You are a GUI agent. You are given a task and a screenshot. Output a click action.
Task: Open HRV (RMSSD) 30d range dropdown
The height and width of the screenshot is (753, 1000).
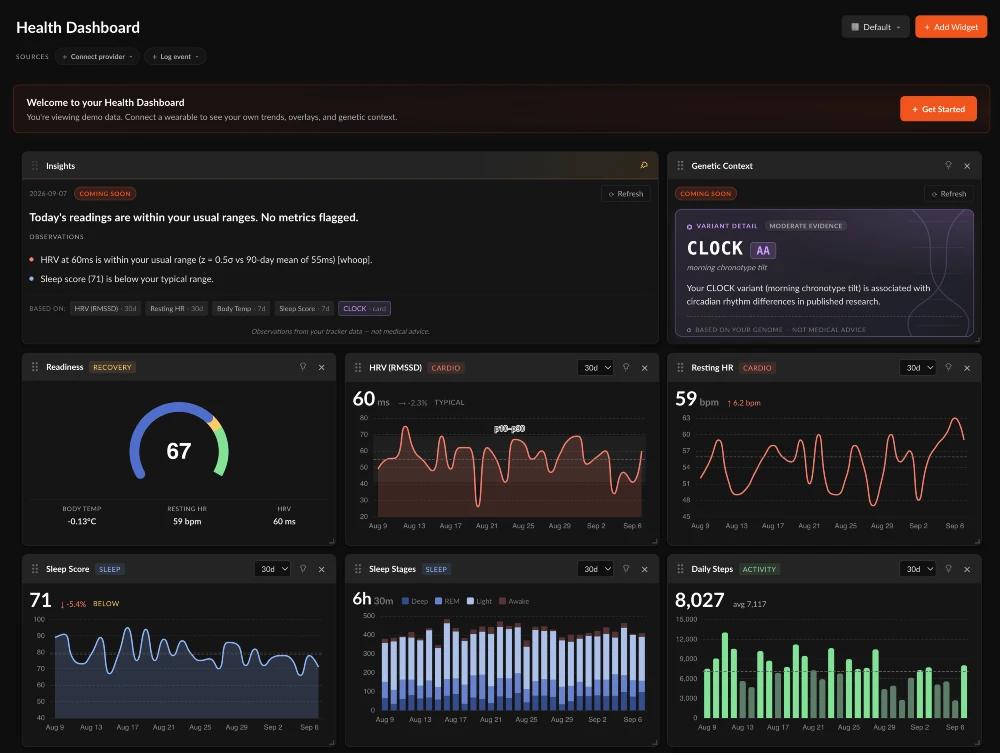[x=596, y=368]
